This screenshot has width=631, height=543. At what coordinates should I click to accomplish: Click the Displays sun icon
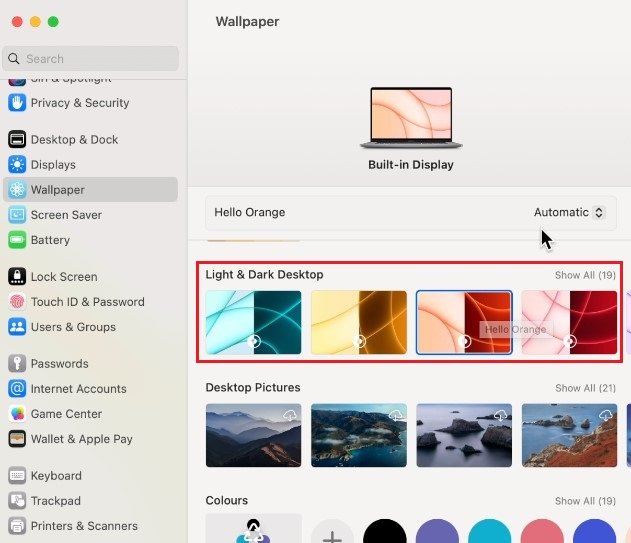[17, 164]
